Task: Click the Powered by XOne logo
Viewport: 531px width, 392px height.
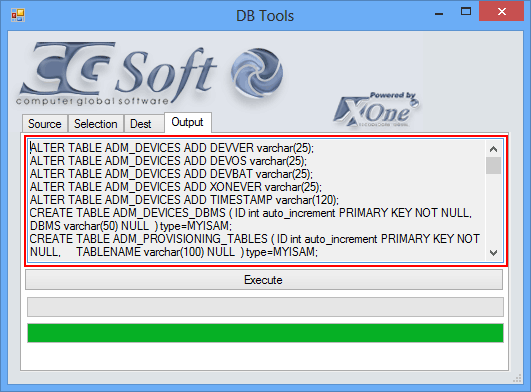Action: point(377,110)
